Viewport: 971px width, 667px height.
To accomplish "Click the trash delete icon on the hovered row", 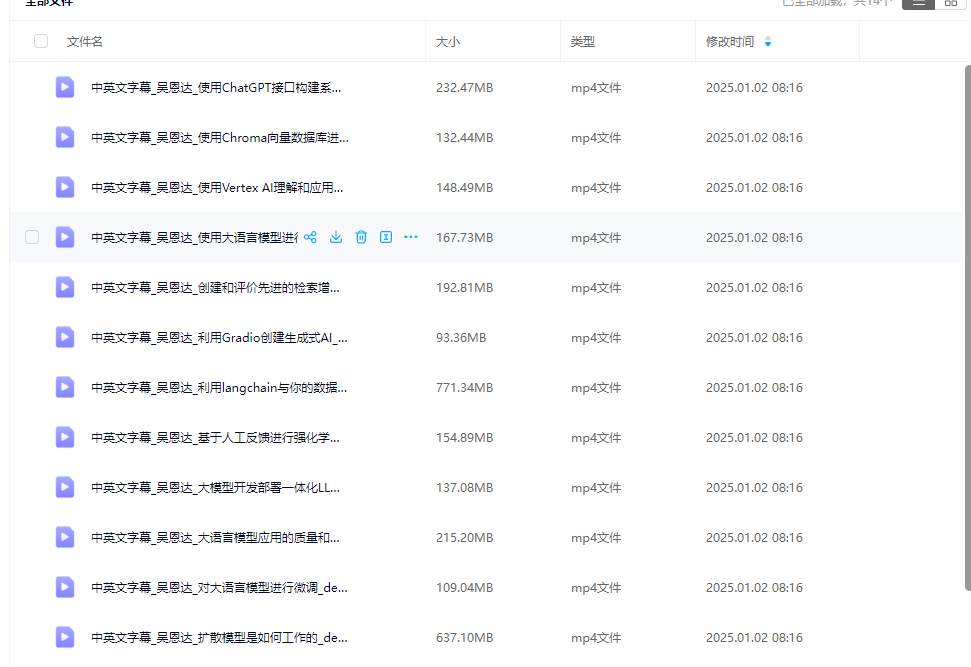I will (361, 237).
